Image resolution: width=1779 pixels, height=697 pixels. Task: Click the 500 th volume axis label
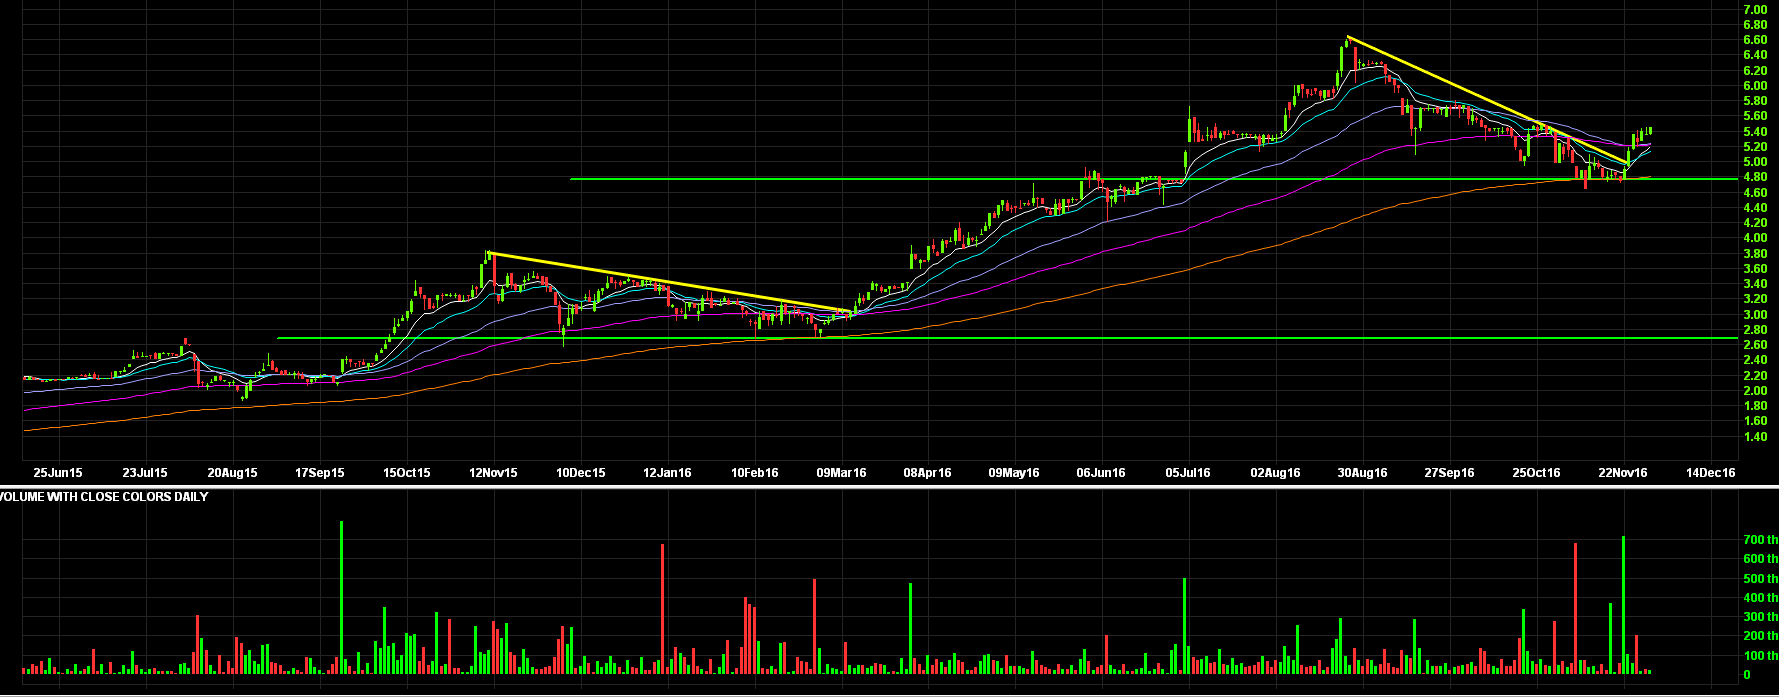[1761, 579]
